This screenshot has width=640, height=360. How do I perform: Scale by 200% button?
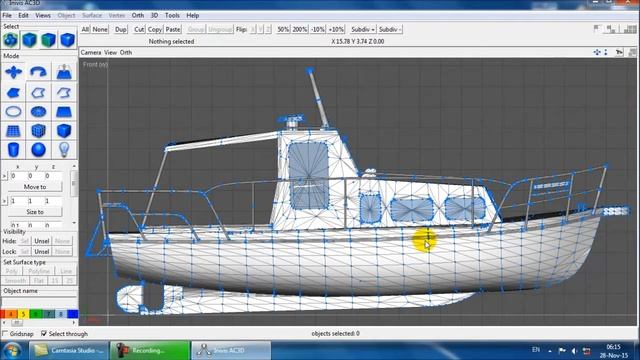click(300, 29)
